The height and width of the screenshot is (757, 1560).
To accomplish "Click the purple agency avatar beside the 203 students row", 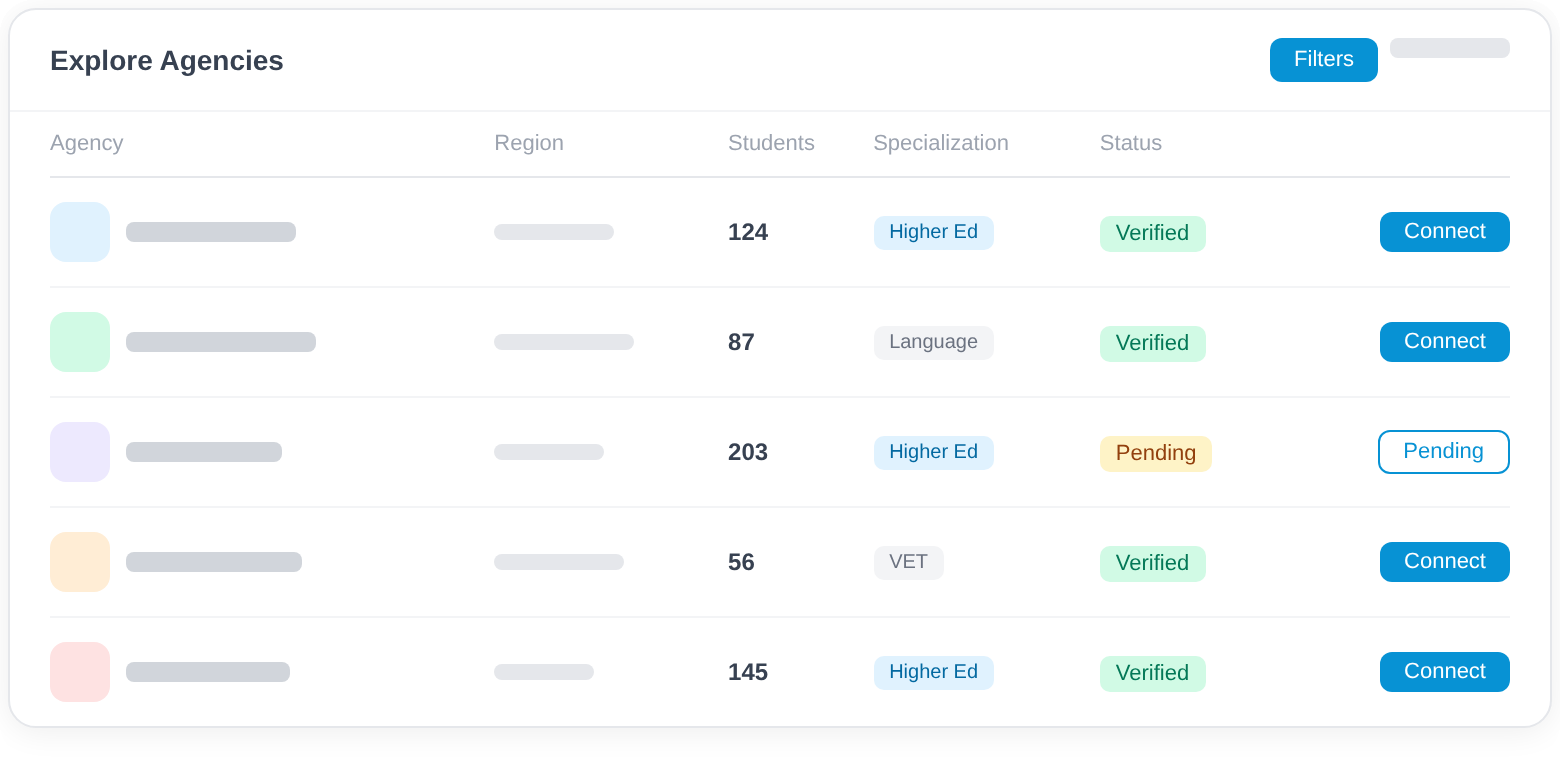I will [80, 451].
